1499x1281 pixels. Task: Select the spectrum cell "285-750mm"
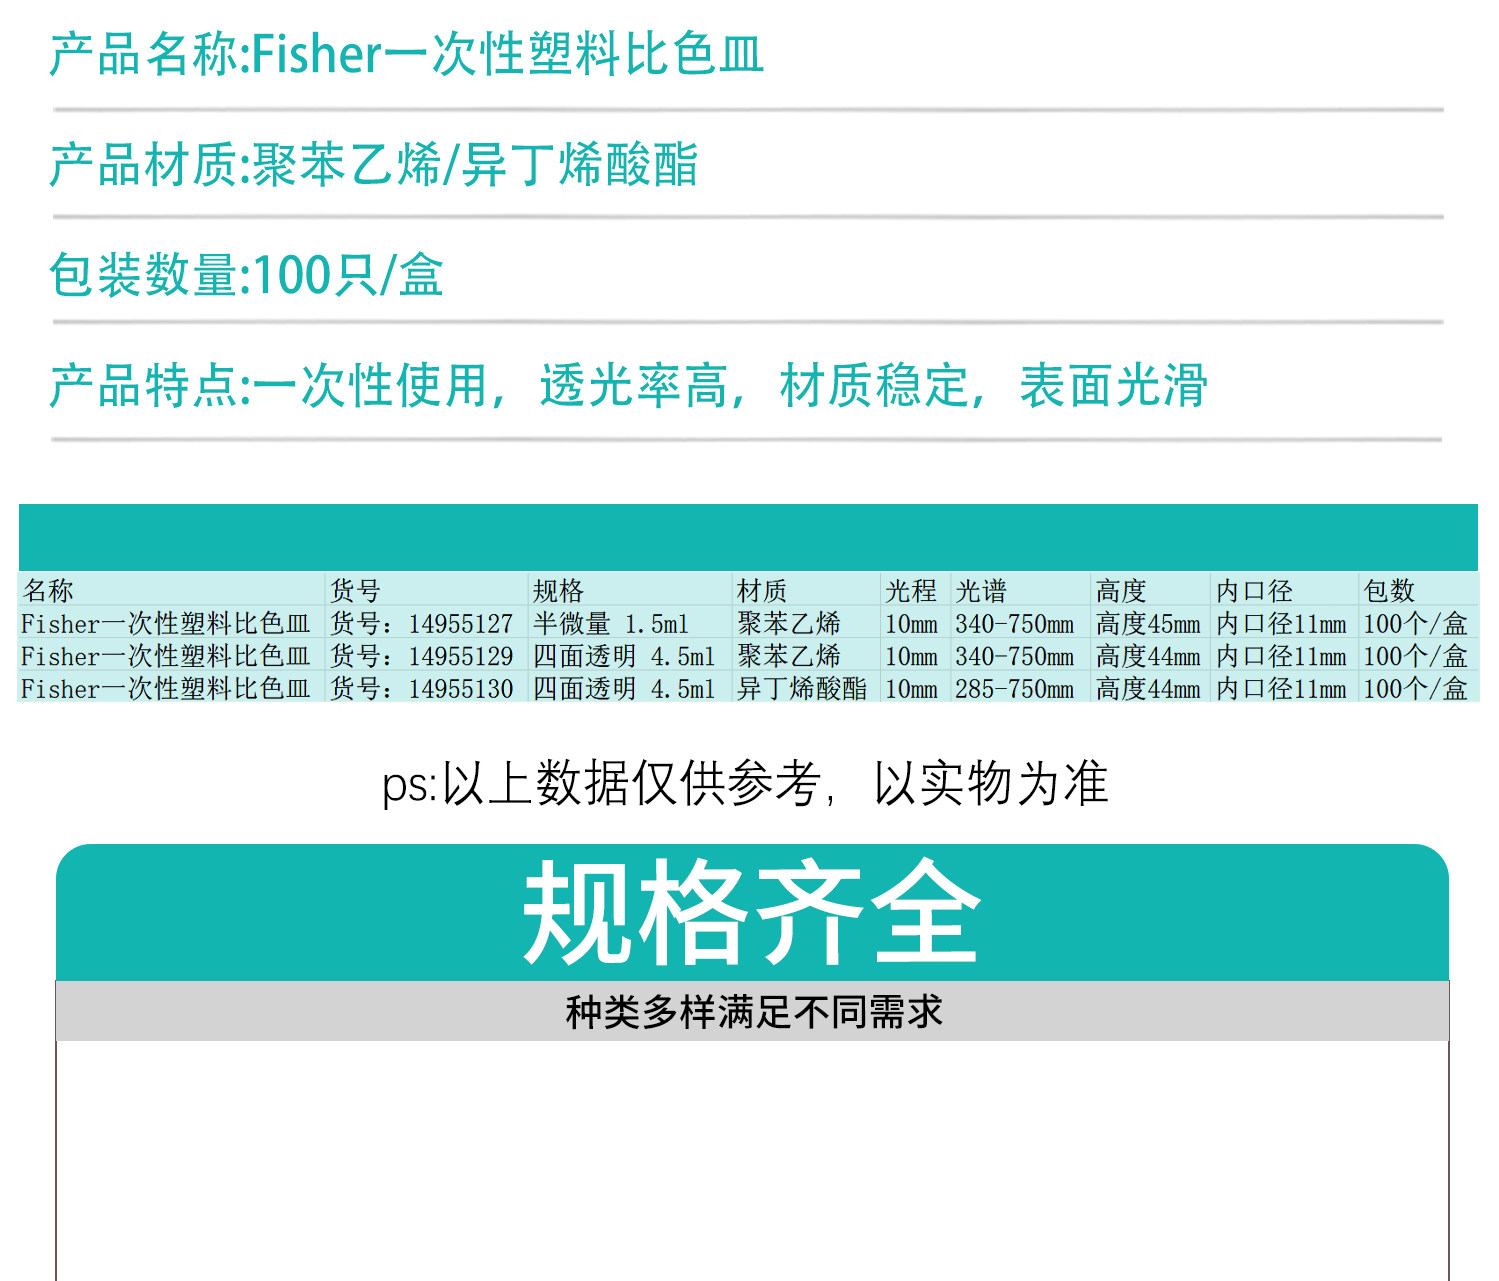click(x=1014, y=688)
